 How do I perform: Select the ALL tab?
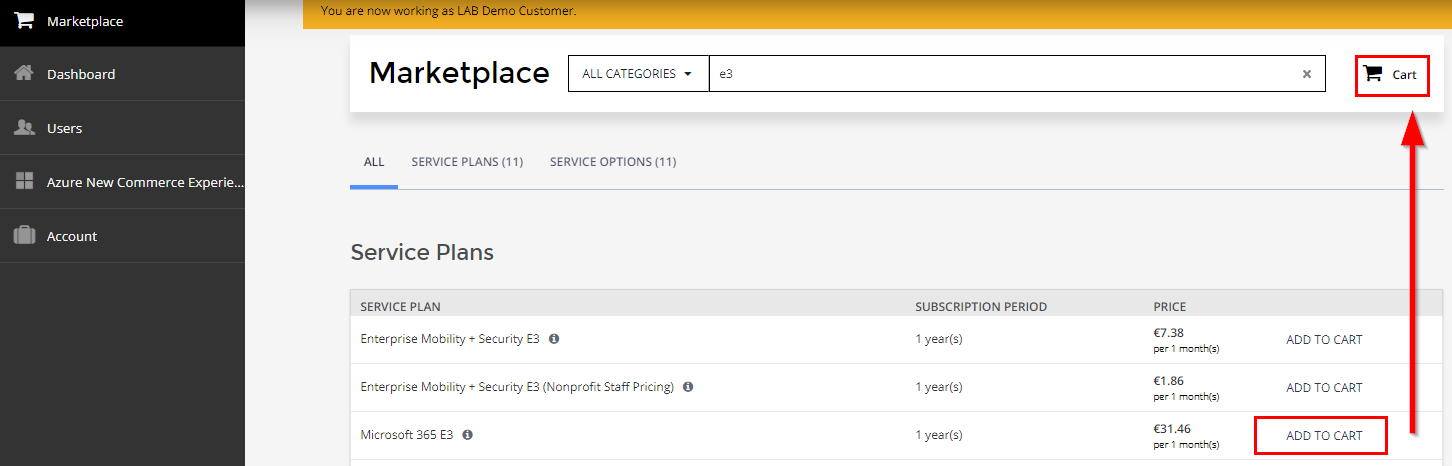click(x=374, y=162)
